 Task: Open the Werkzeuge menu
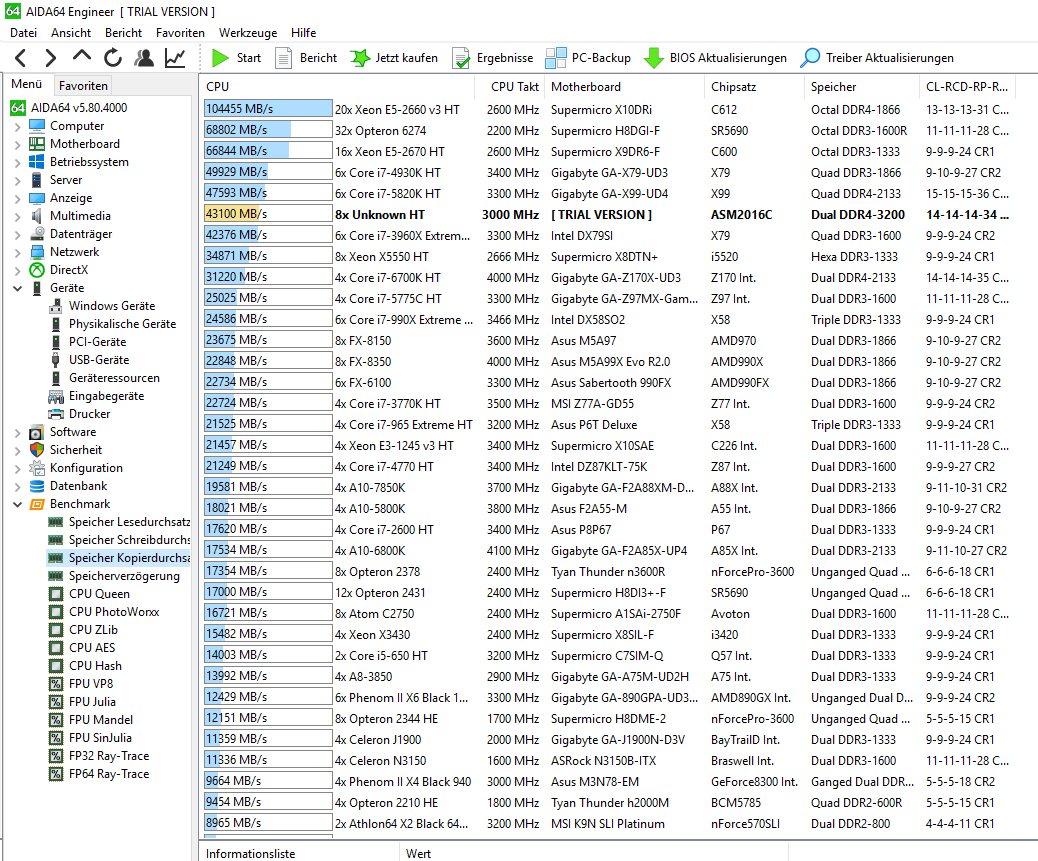click(x=248, y=32)
